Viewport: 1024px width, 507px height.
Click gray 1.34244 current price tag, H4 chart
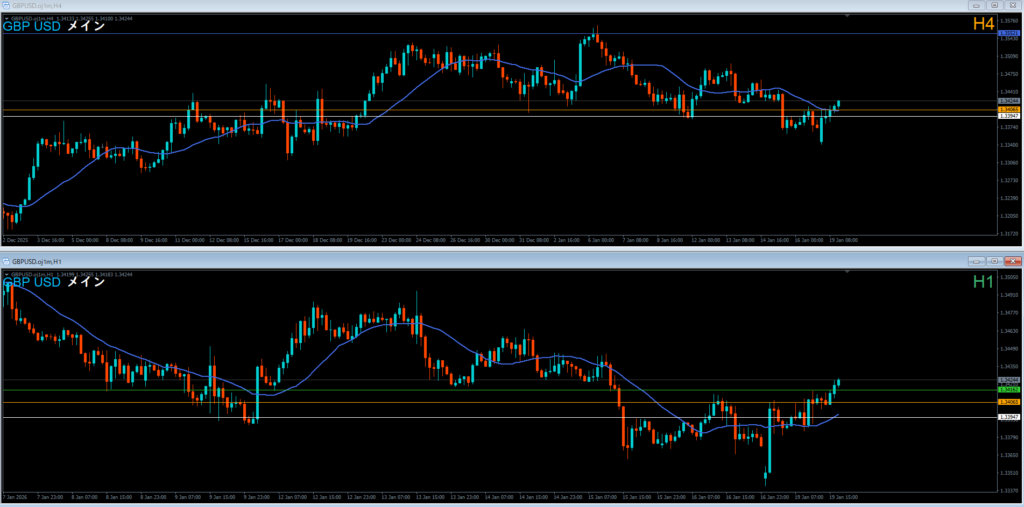click(1009, 101)
